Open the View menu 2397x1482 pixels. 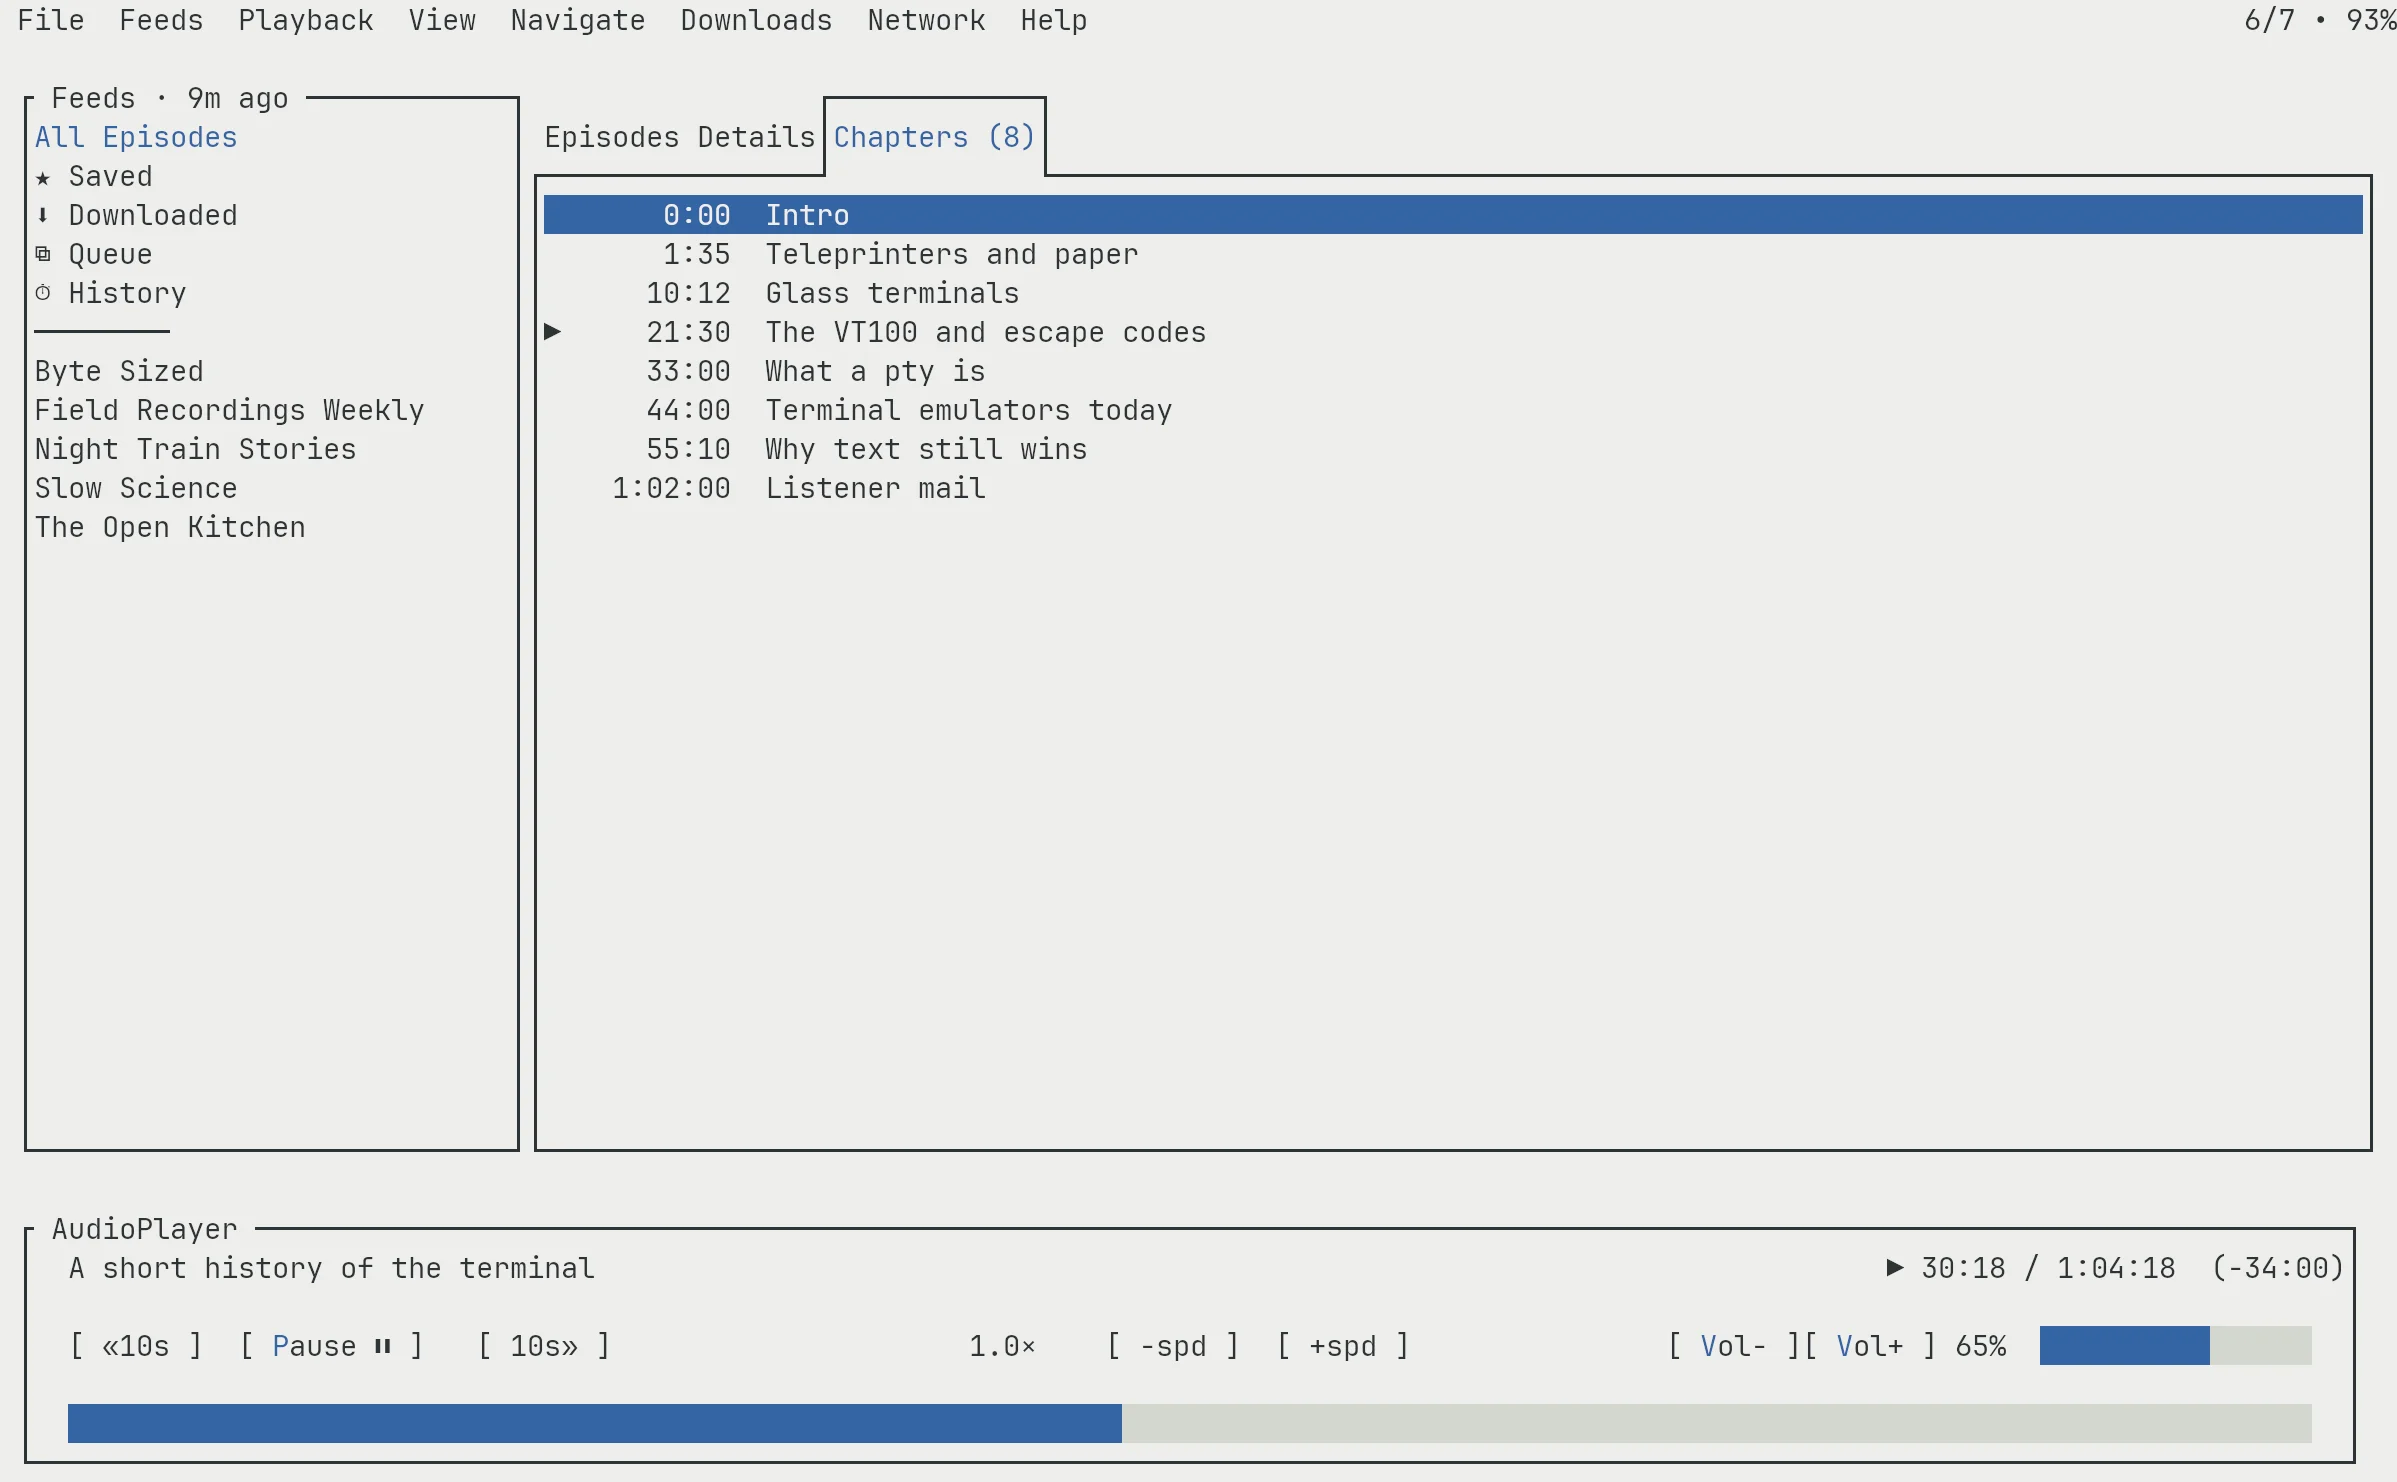pyautogui.click(x=442, y=20)
